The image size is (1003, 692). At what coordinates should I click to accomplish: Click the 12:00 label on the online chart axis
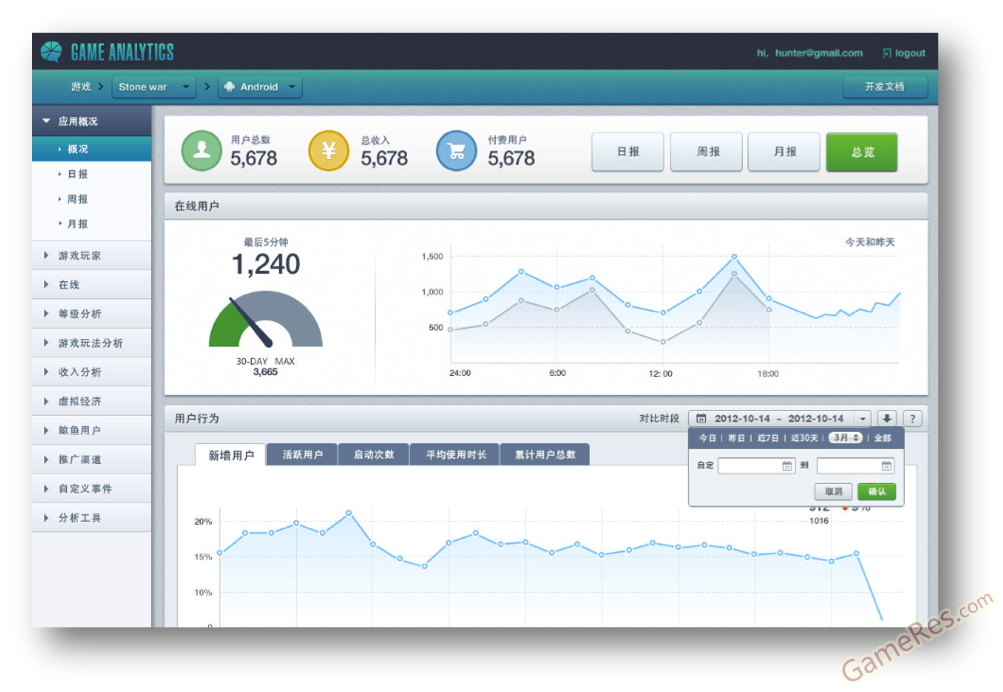660,374
